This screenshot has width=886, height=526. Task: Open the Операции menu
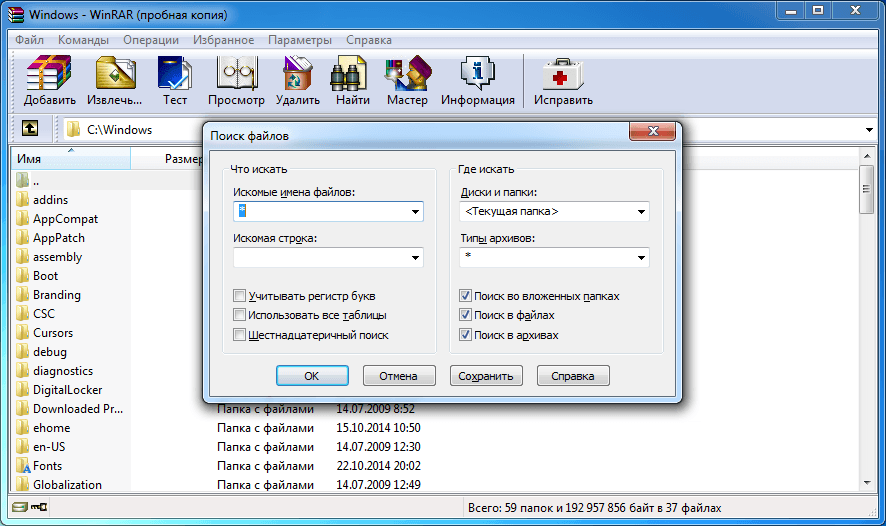tap(151, 40)
